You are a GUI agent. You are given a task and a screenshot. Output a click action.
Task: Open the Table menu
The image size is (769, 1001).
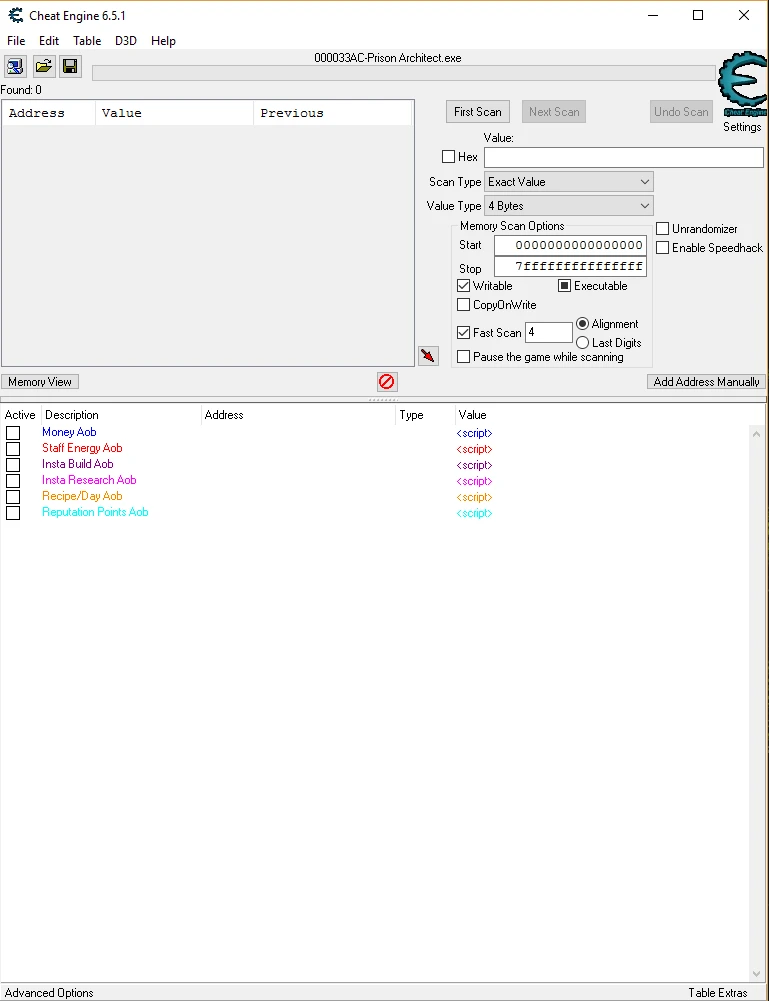(87, 41)
